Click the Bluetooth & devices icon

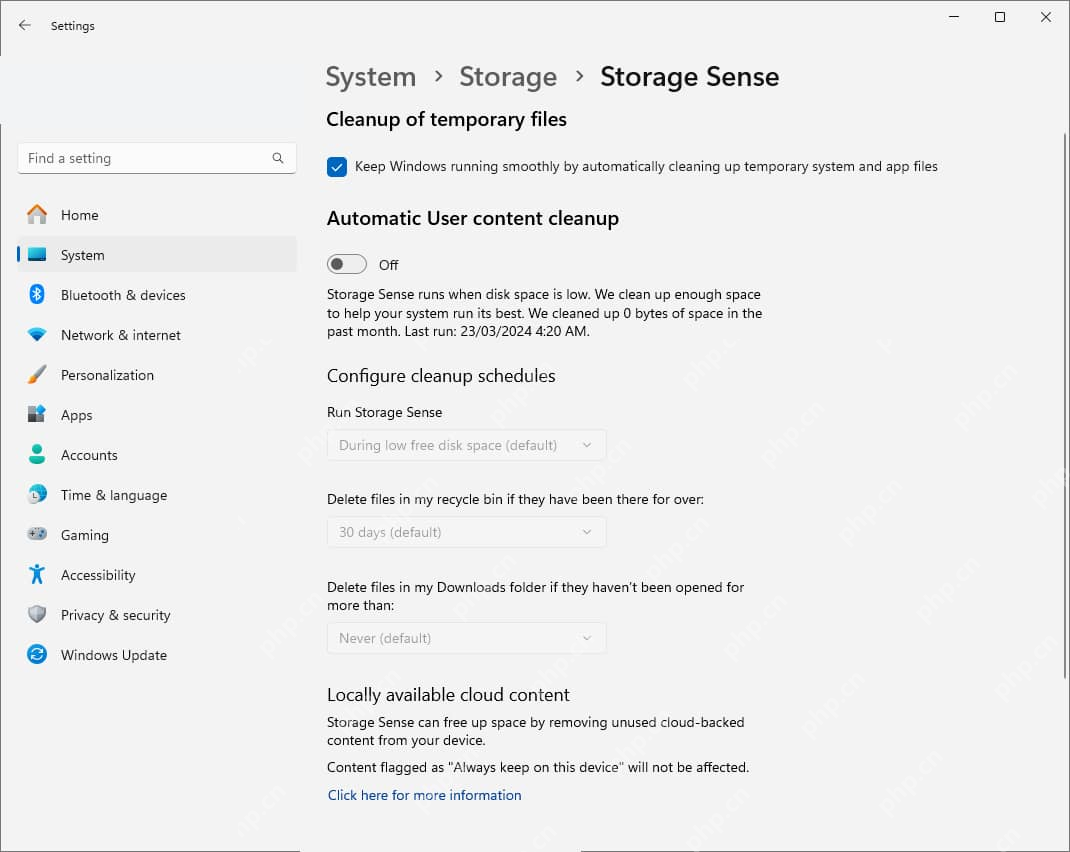(x=37, y=295)
